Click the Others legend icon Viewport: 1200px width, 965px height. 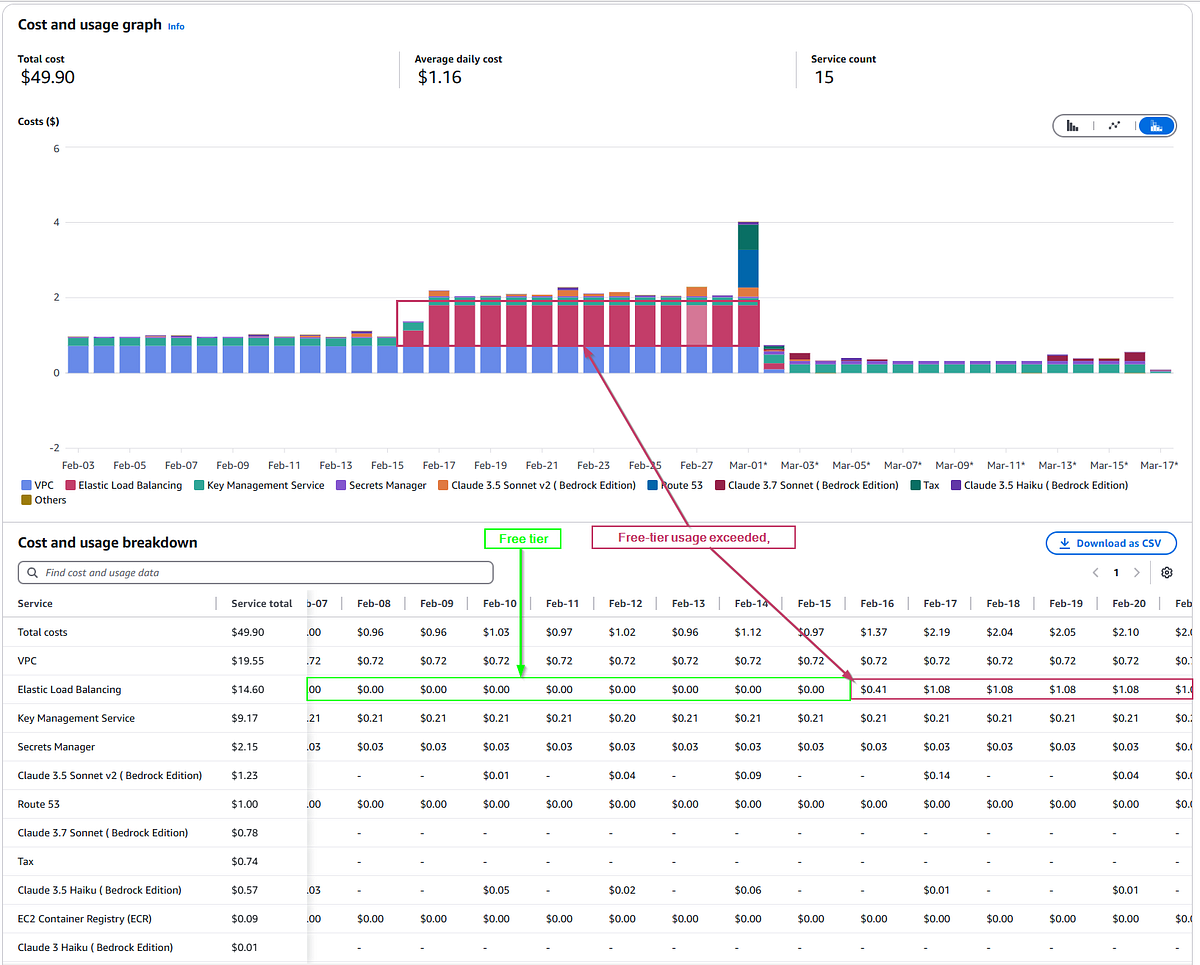pyautogui.click(x=26, y=500)
